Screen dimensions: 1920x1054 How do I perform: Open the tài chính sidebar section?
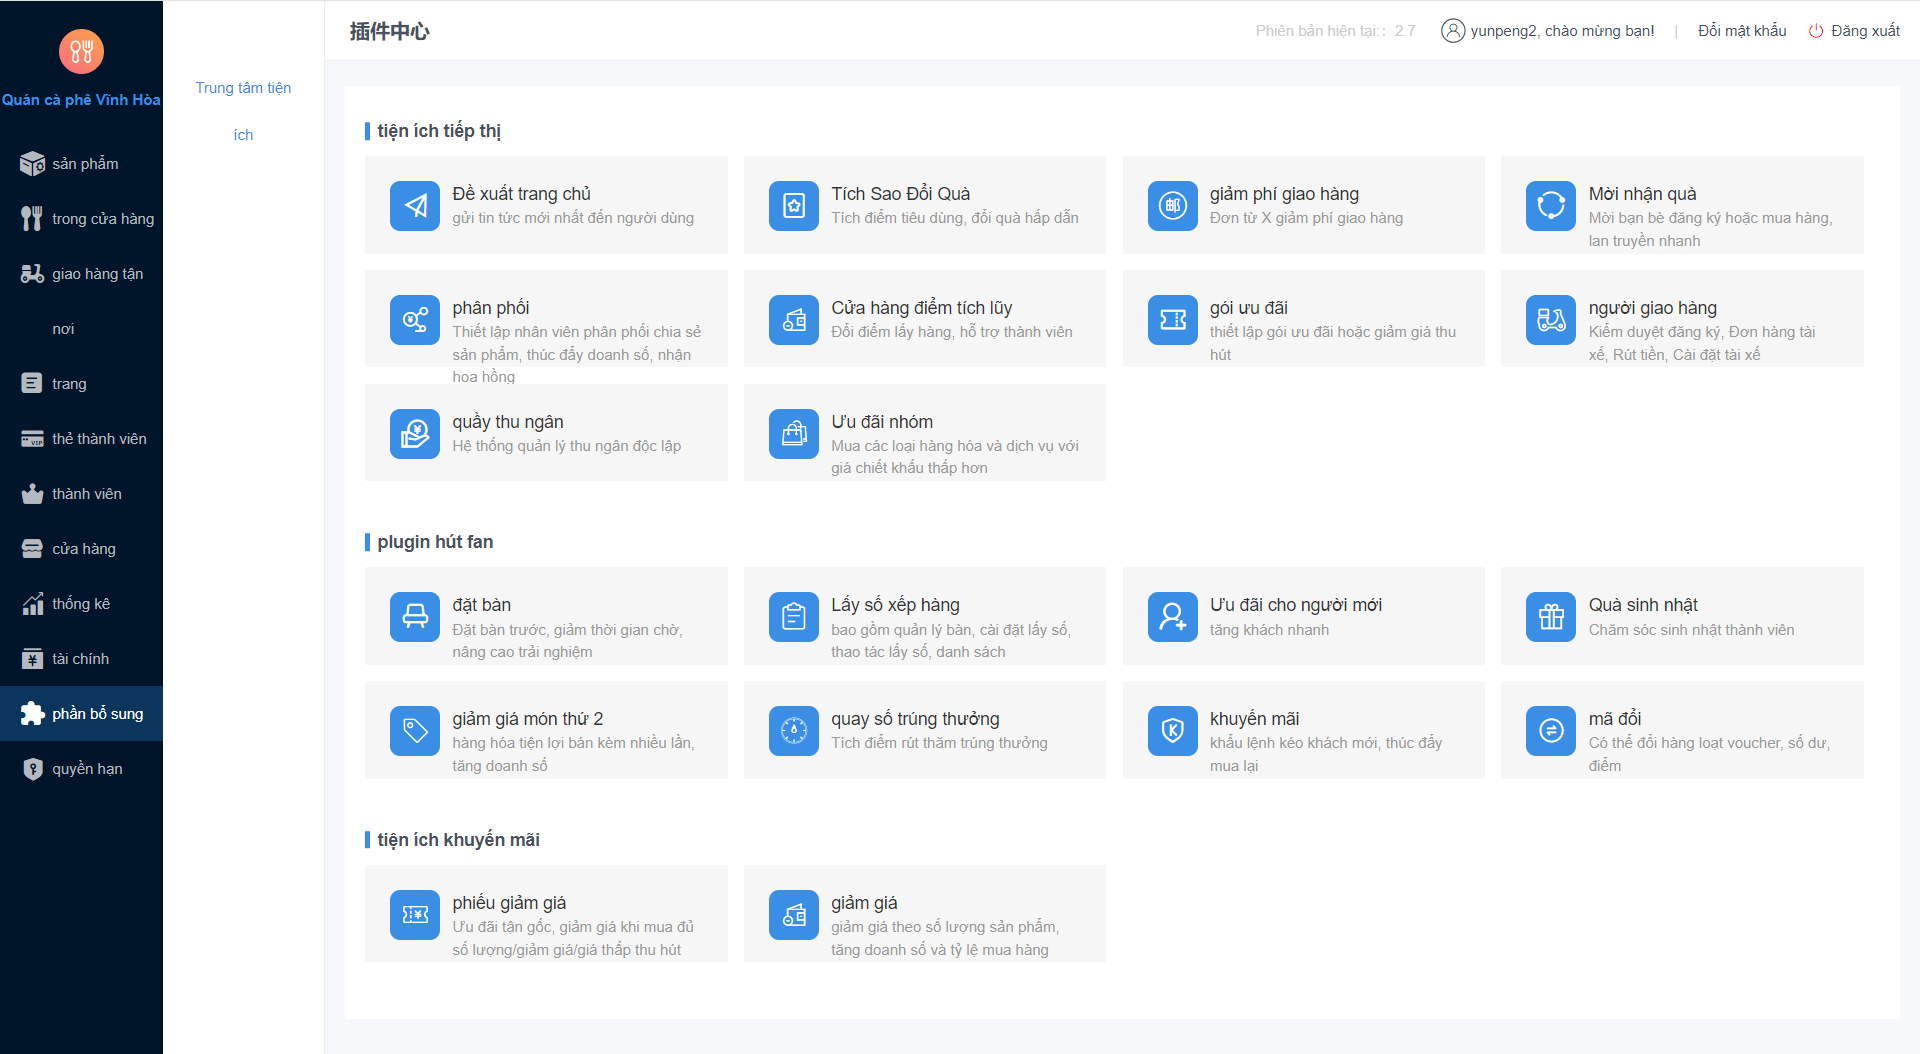(x=80, y=659)
